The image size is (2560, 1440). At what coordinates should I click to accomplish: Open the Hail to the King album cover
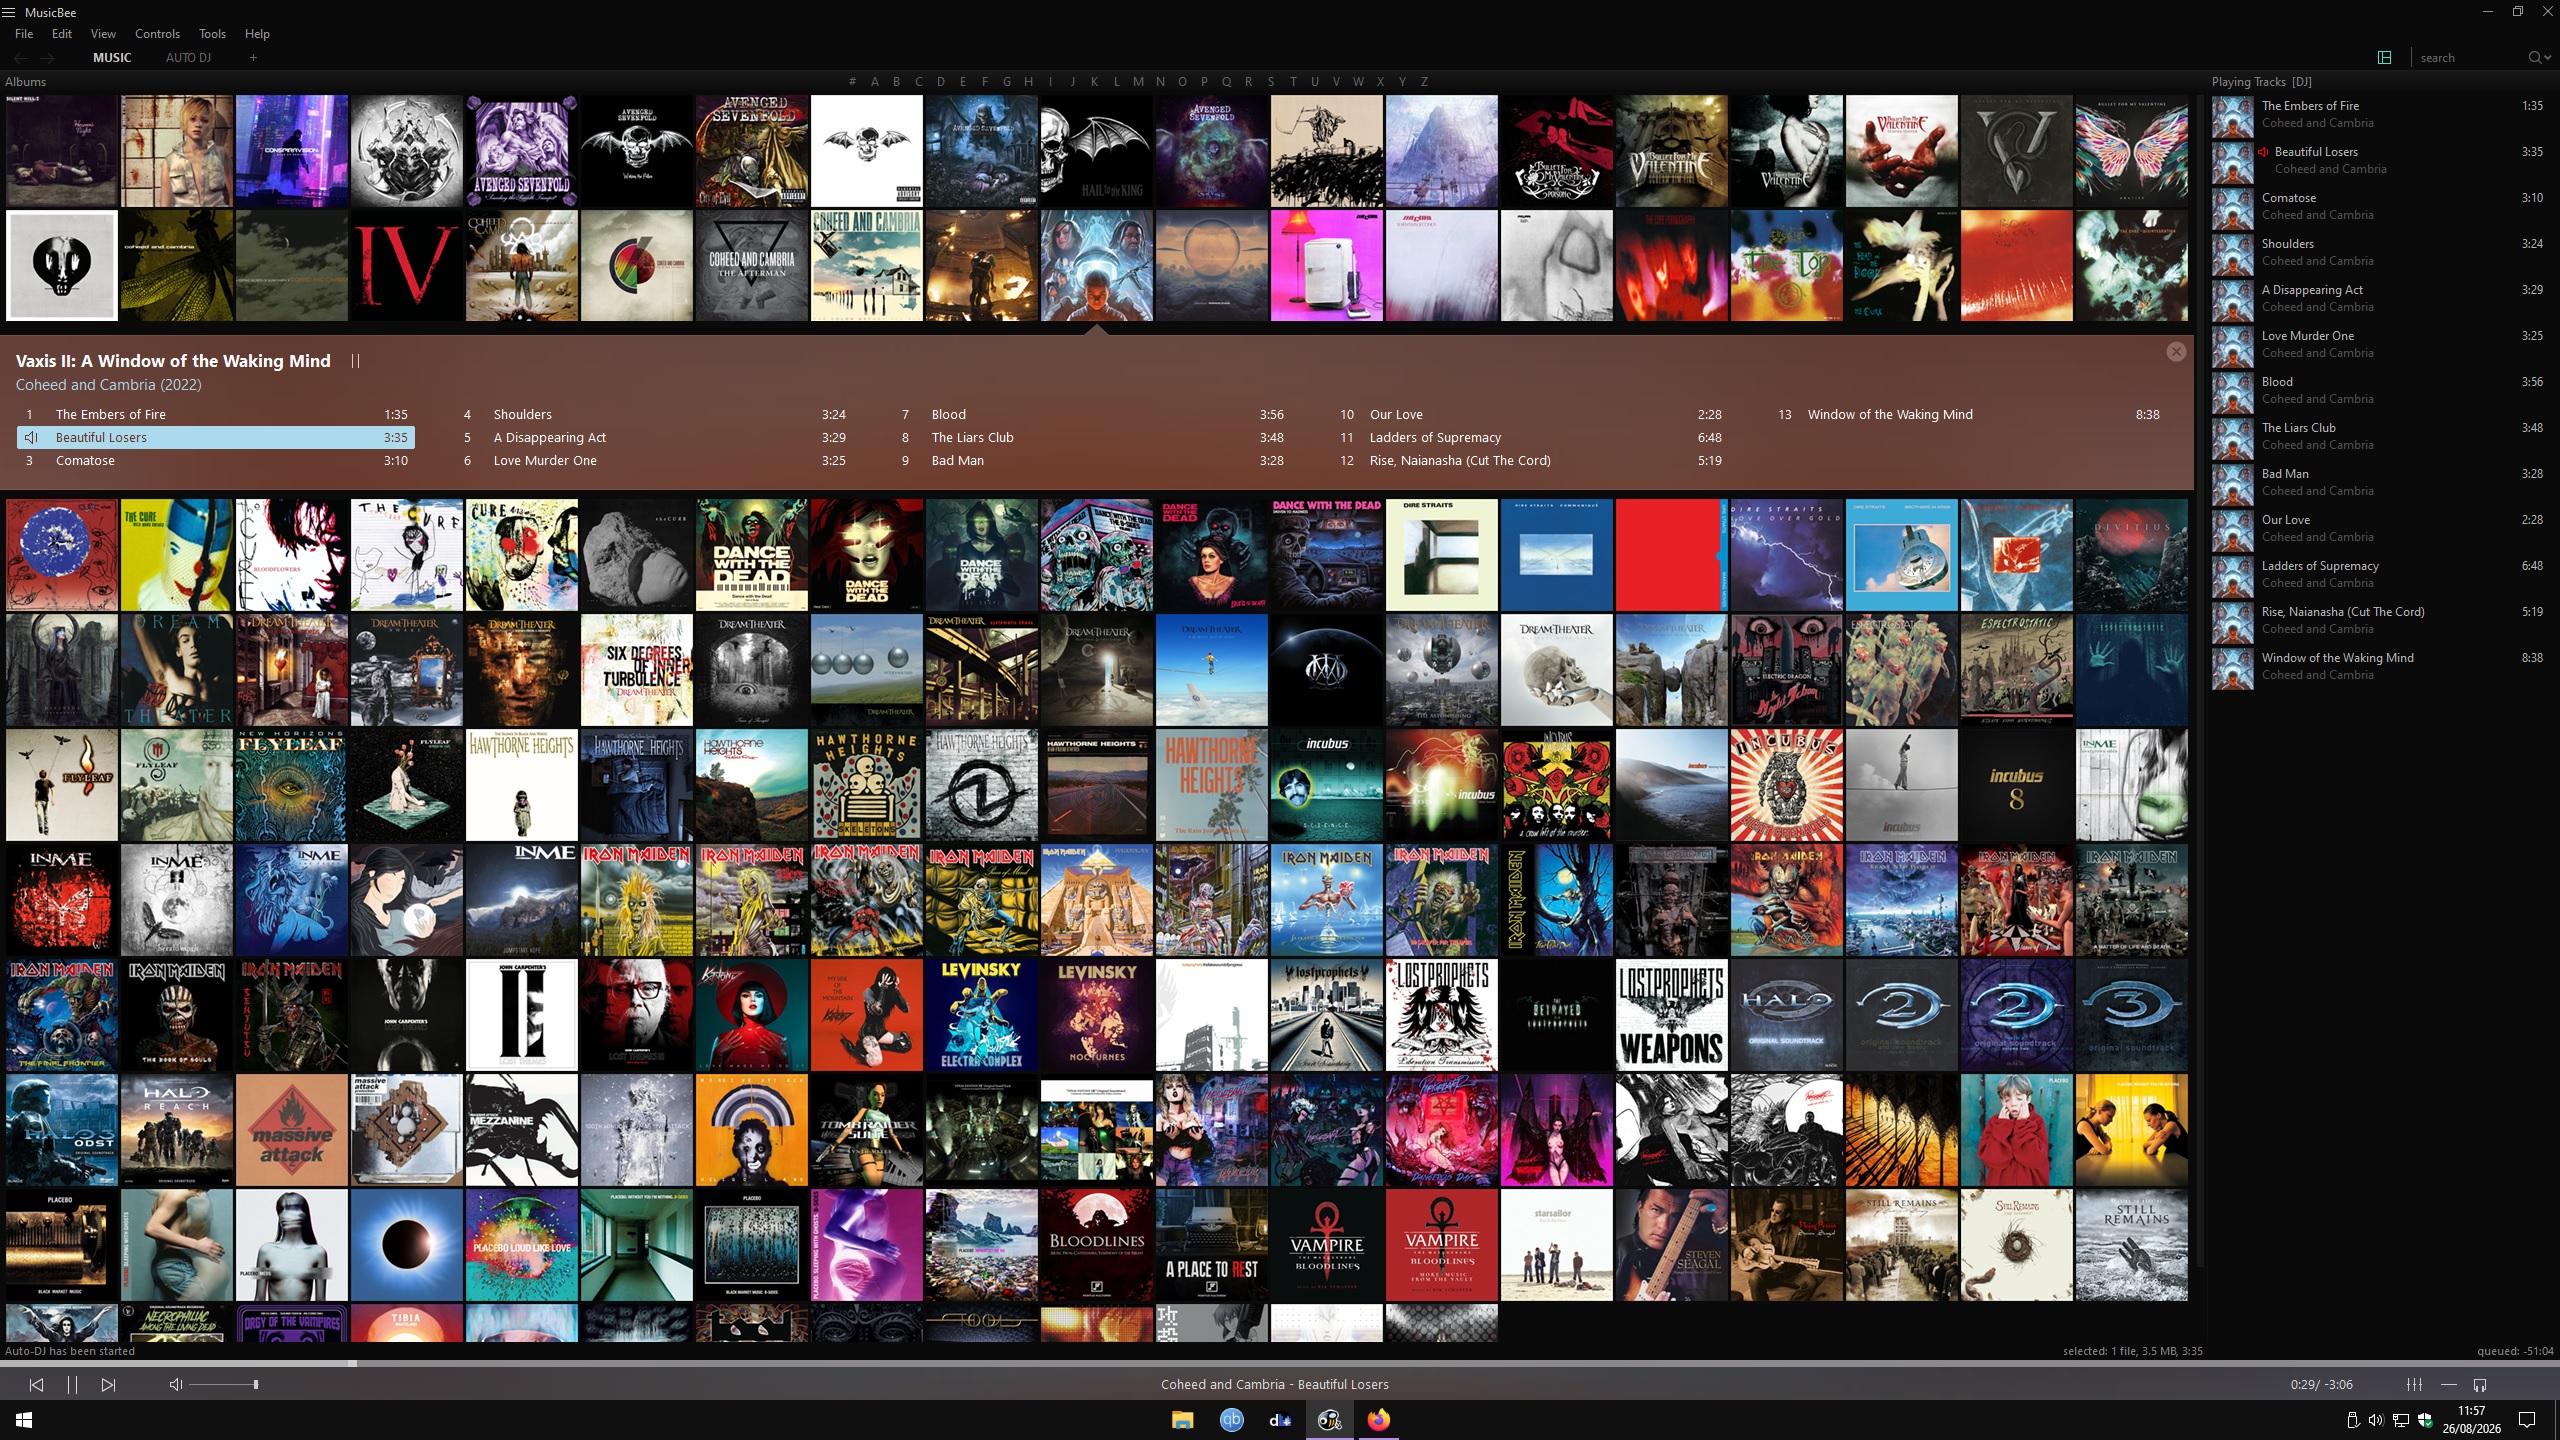[1097, 151]
